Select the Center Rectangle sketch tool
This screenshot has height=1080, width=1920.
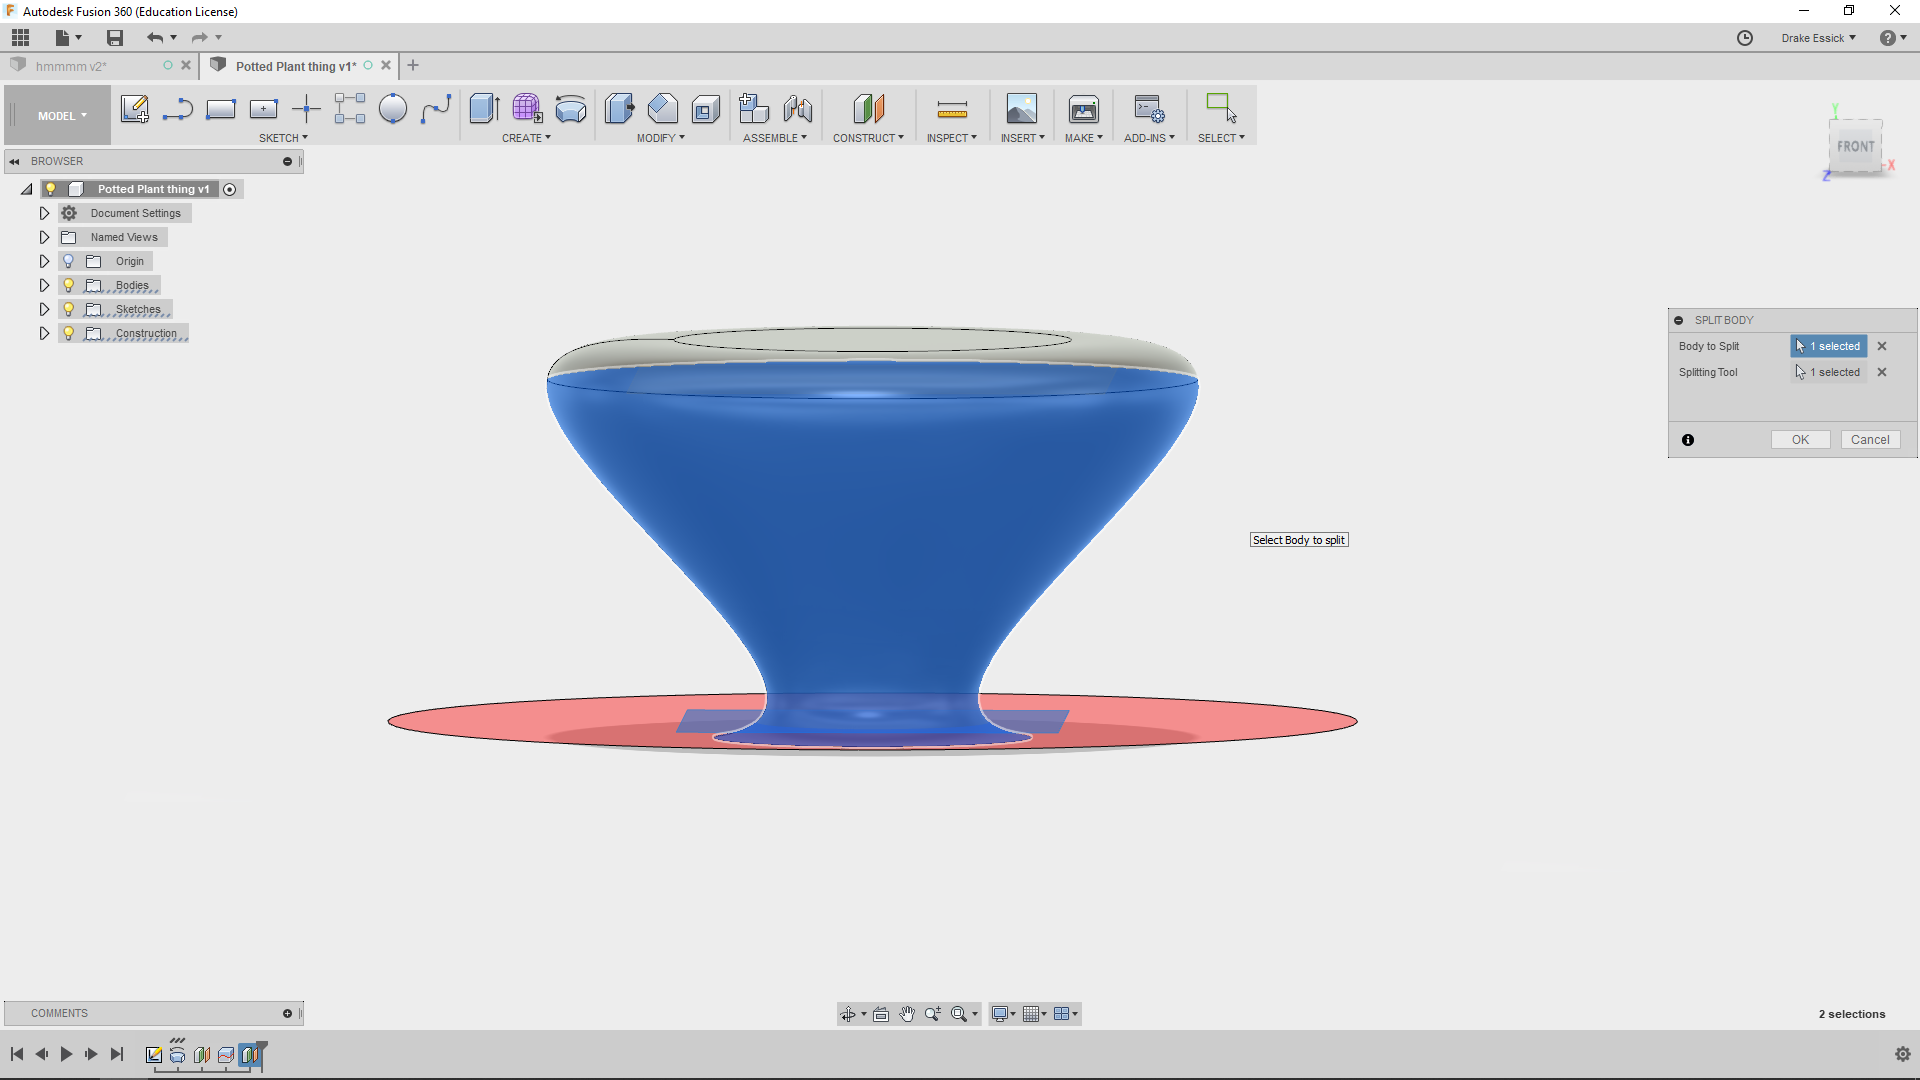(263, 109)
